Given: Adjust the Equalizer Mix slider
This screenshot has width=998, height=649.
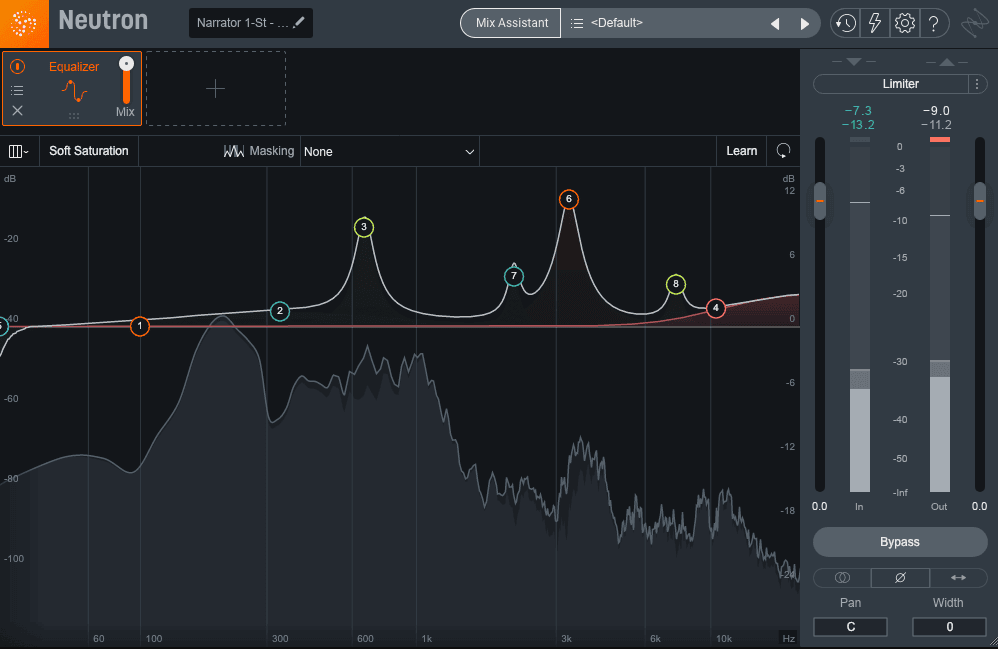Looking at the screenshot, I should pyautogui.click(x=127, y=80).
